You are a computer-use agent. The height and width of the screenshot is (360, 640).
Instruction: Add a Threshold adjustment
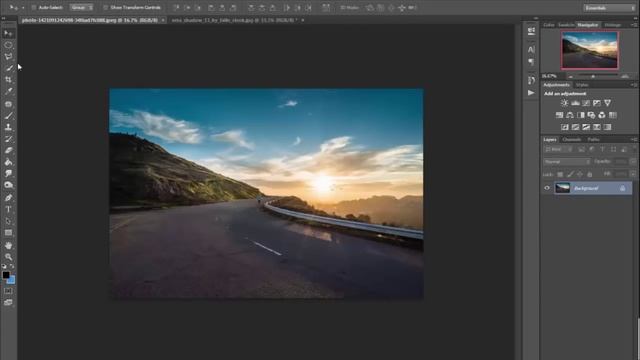586,127
